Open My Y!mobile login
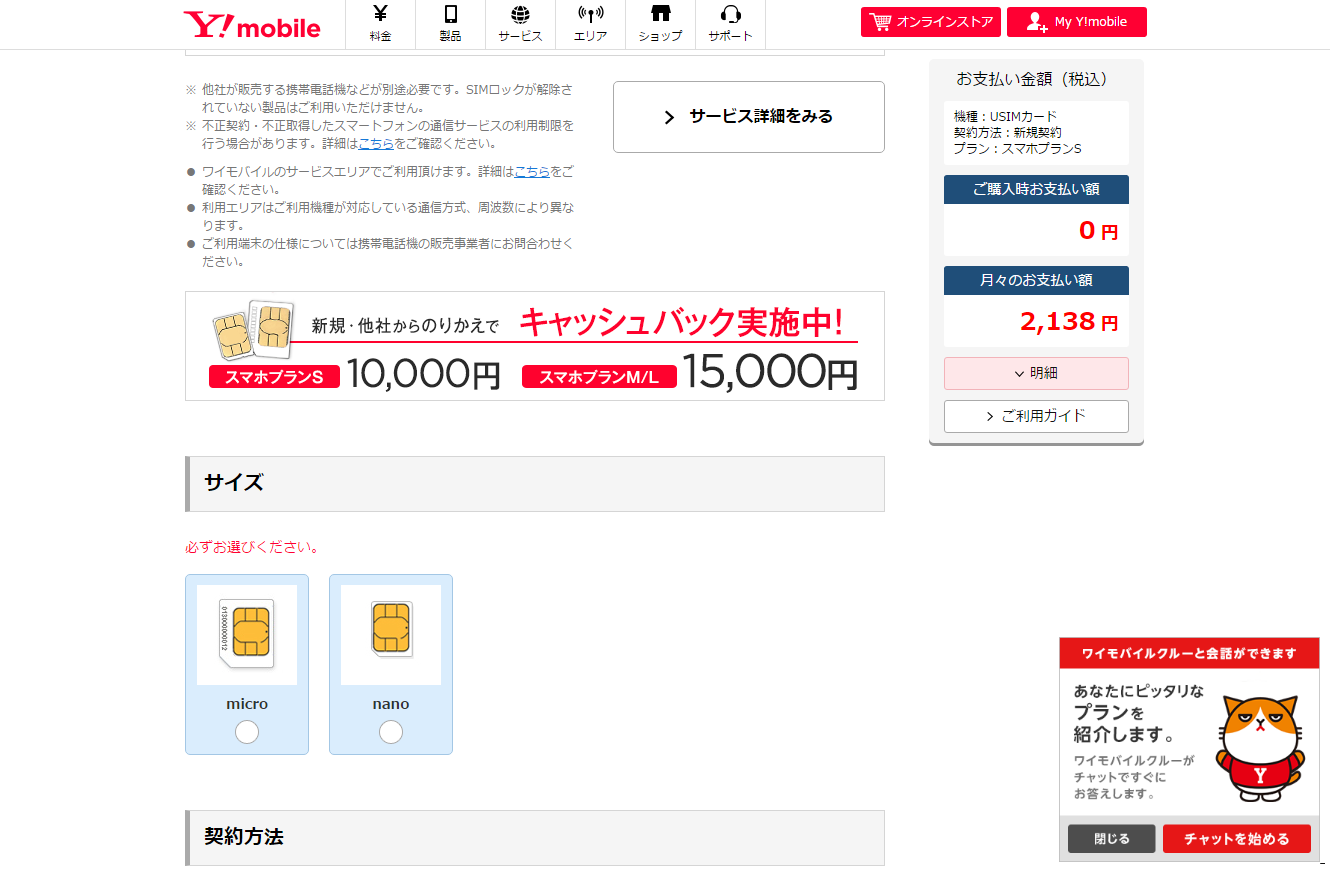Image resolution: width=1330 pixels, height=873 pixels. (x=1077, y=22)
